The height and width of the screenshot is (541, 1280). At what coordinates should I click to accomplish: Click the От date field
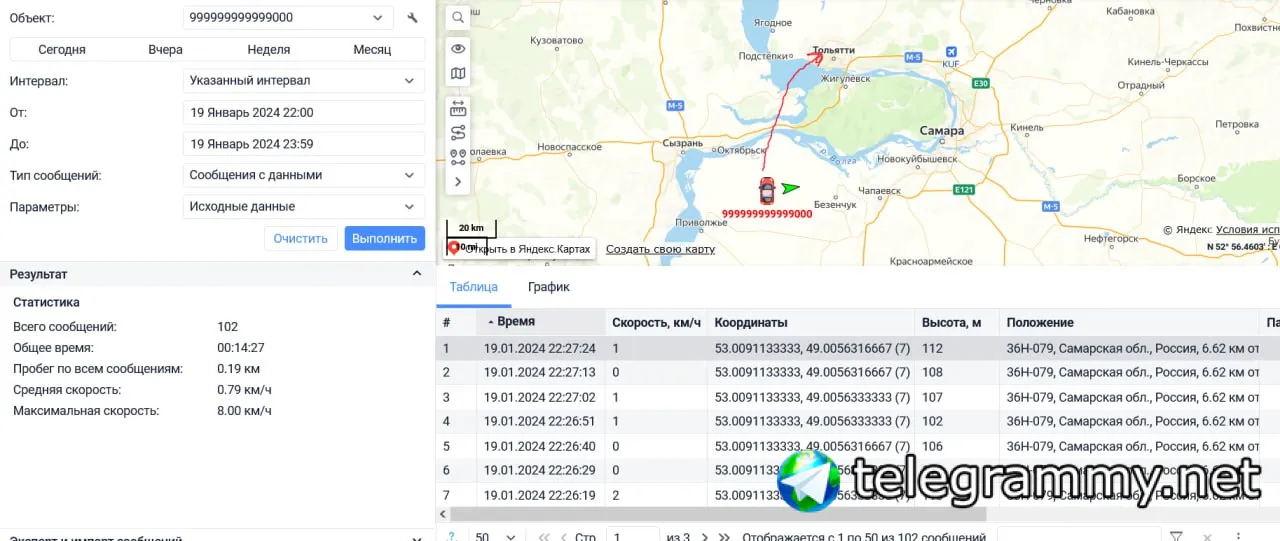304,113
